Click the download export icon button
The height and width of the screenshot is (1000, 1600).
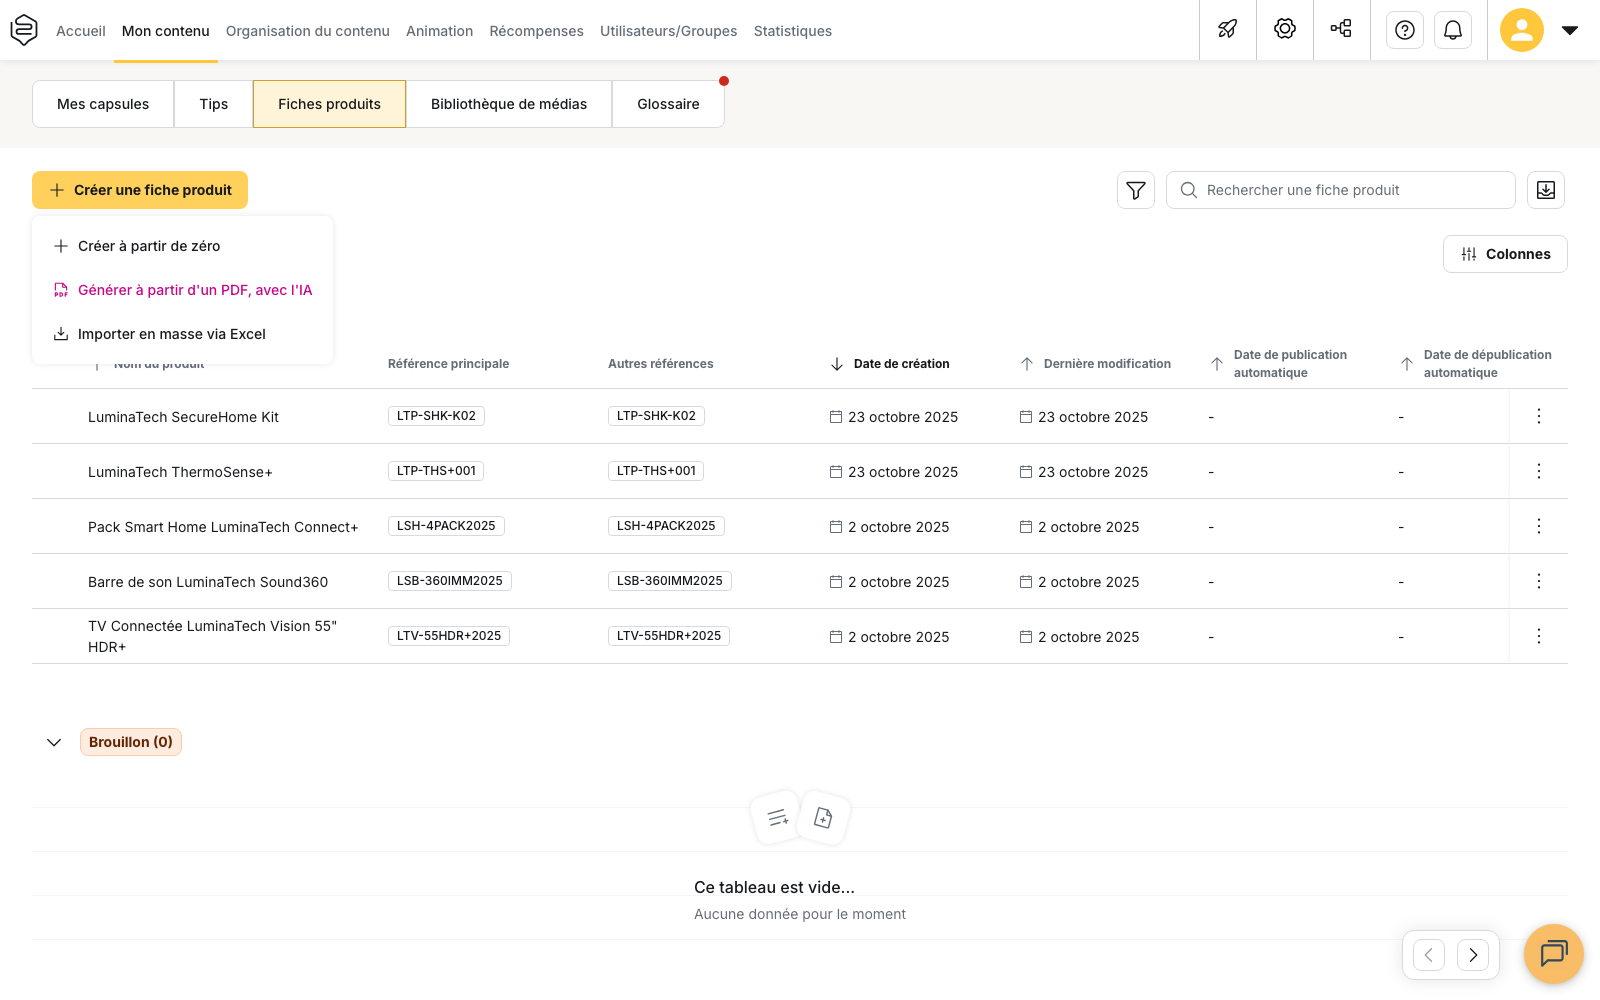pos(1546,190)
